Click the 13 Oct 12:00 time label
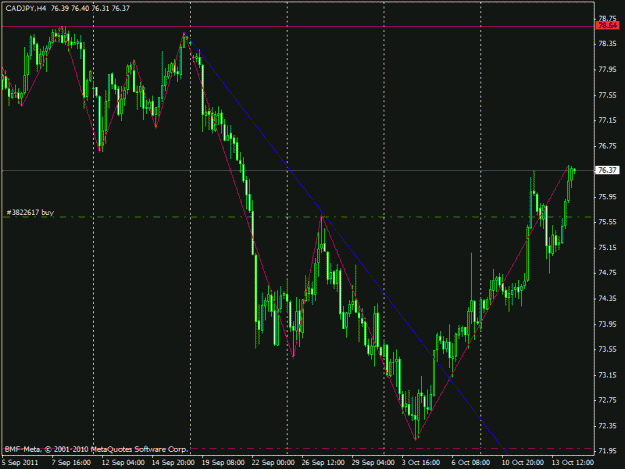 572,463
